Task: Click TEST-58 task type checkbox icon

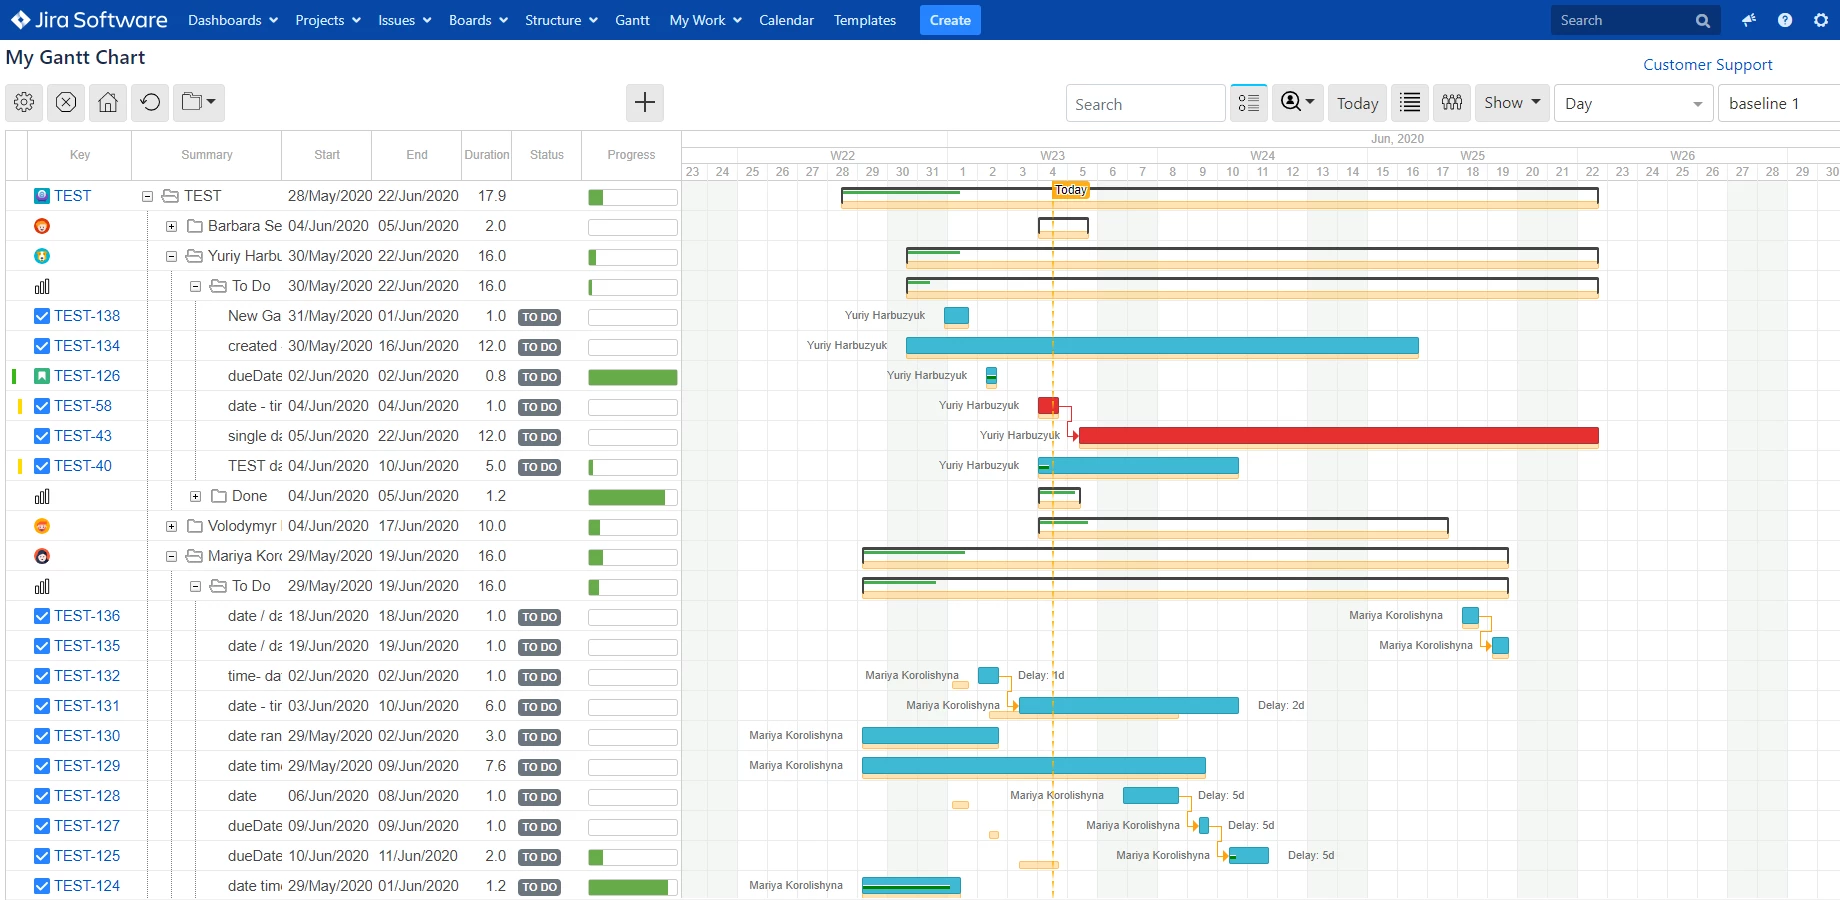Action: 42,406
